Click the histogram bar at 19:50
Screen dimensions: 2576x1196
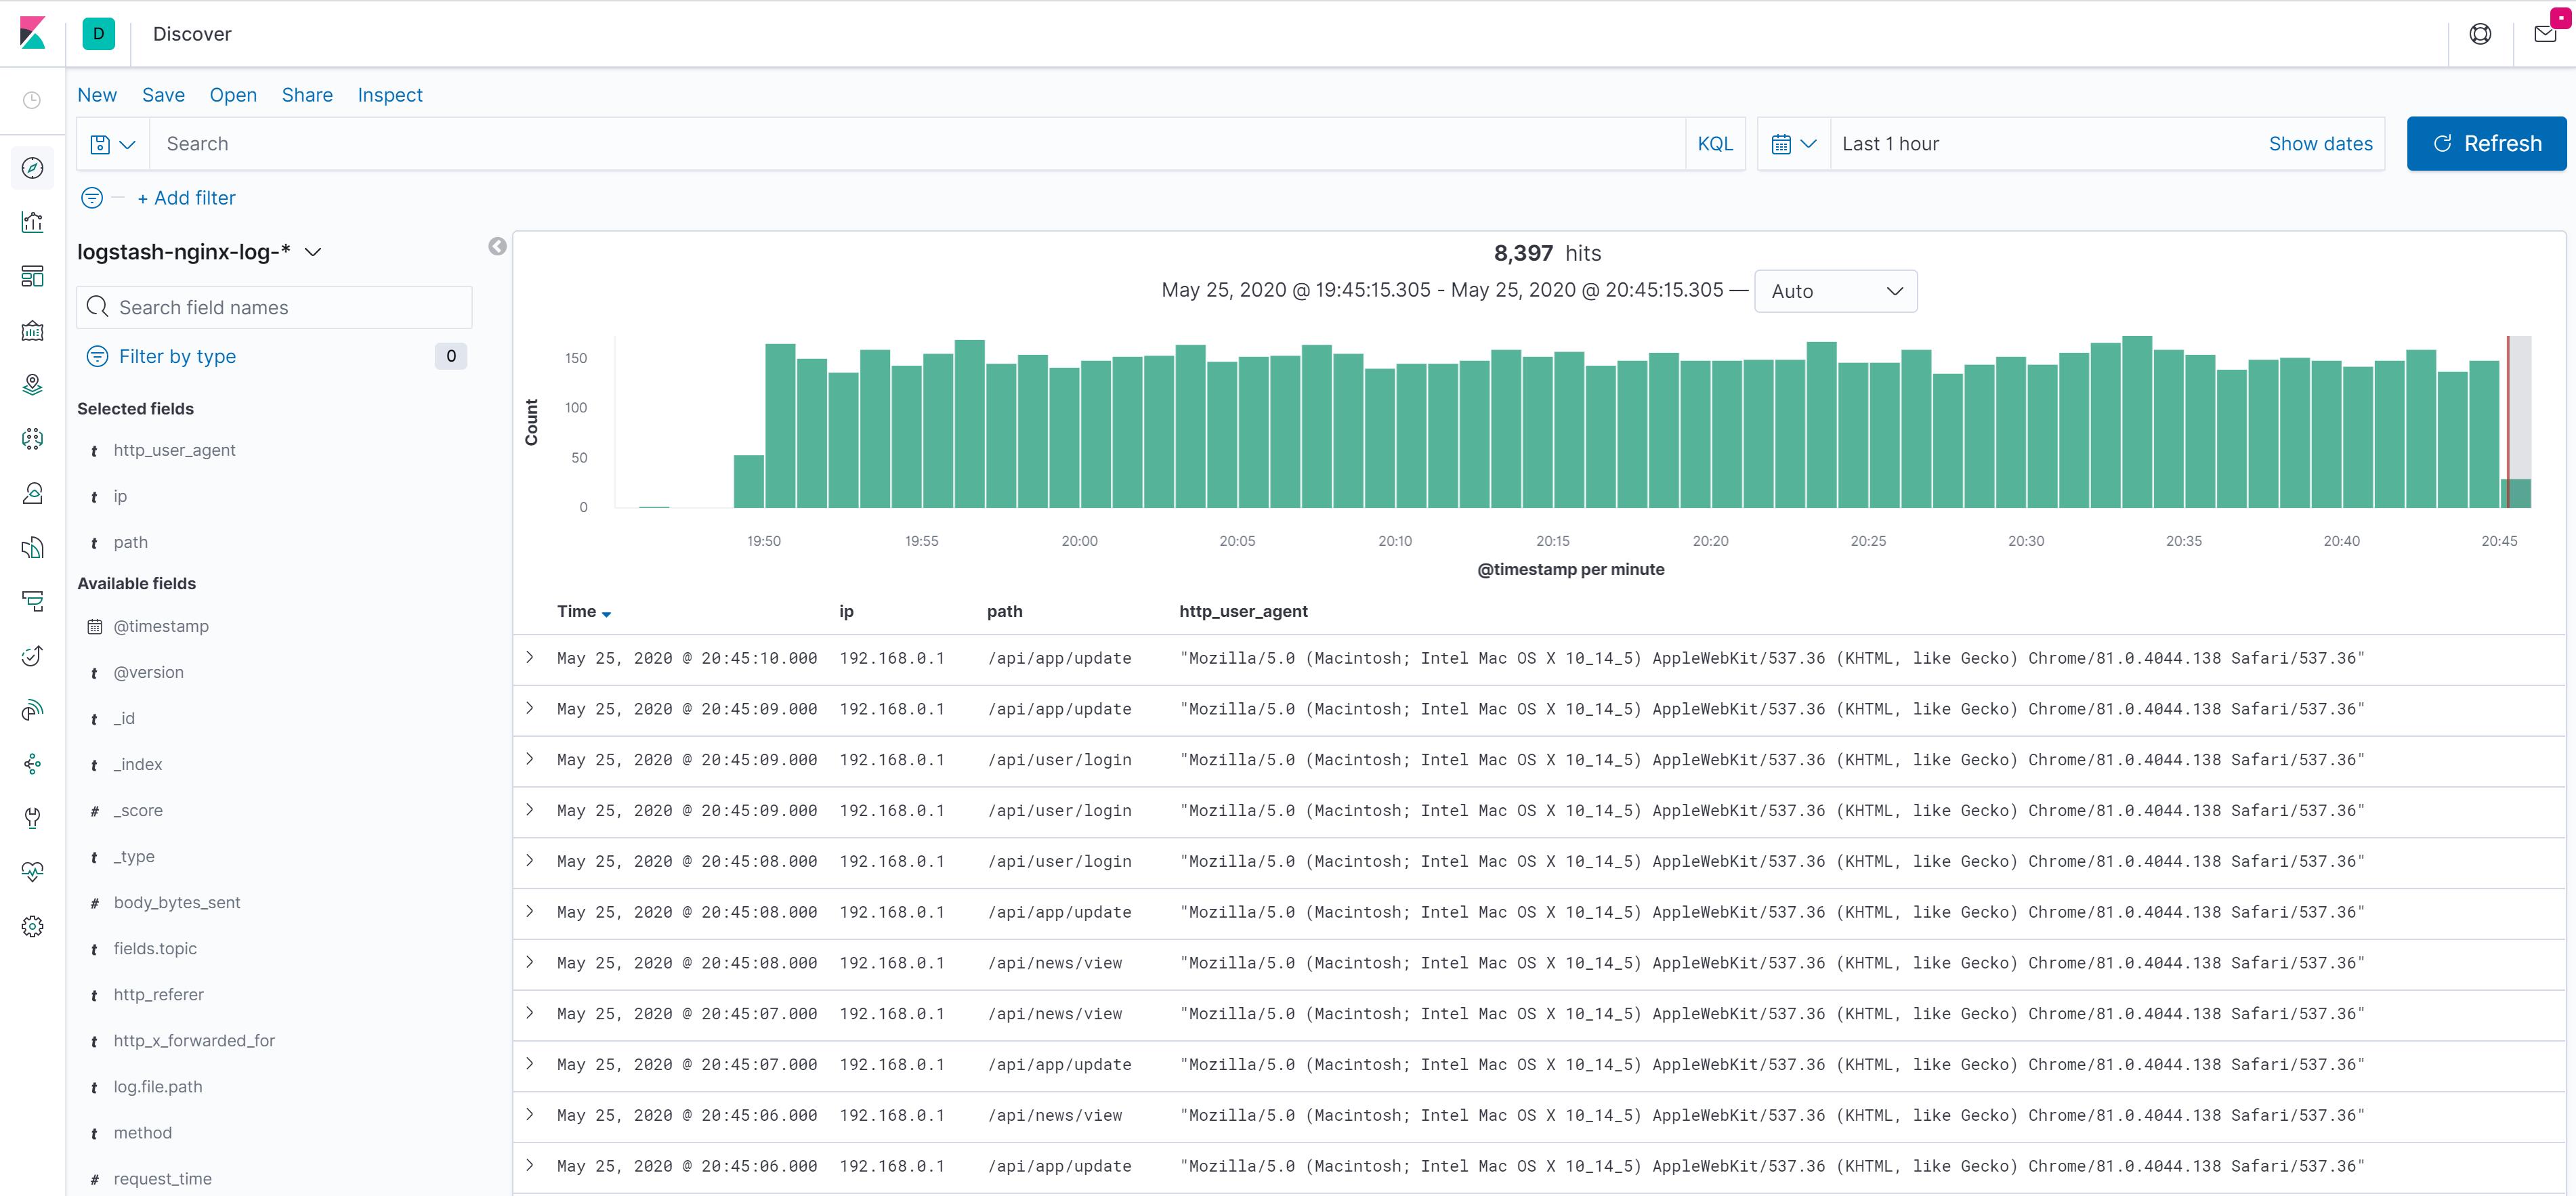[x=780, y=426]
